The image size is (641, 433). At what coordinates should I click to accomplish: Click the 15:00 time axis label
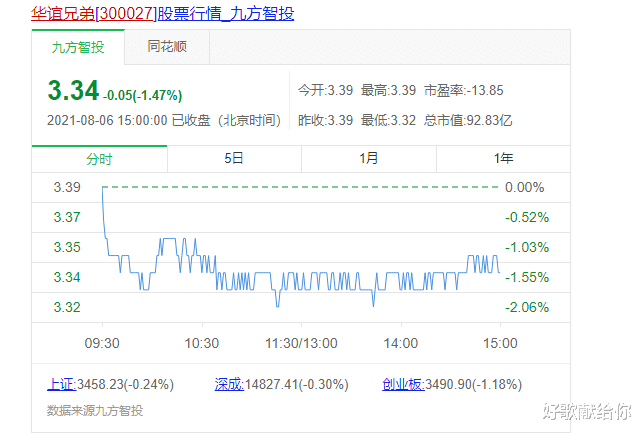pos(500,343)
